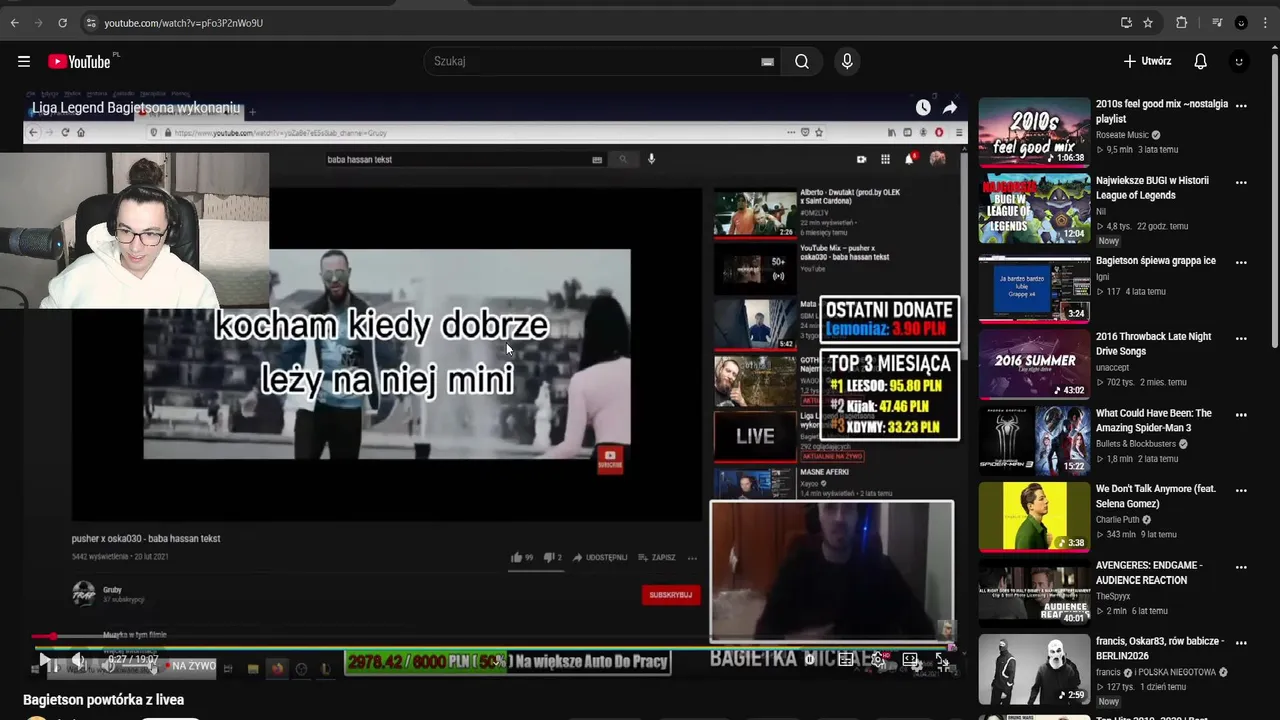Open YouTube notifications bell
Screen dimensions: 1280x720
coord(1201,62)
